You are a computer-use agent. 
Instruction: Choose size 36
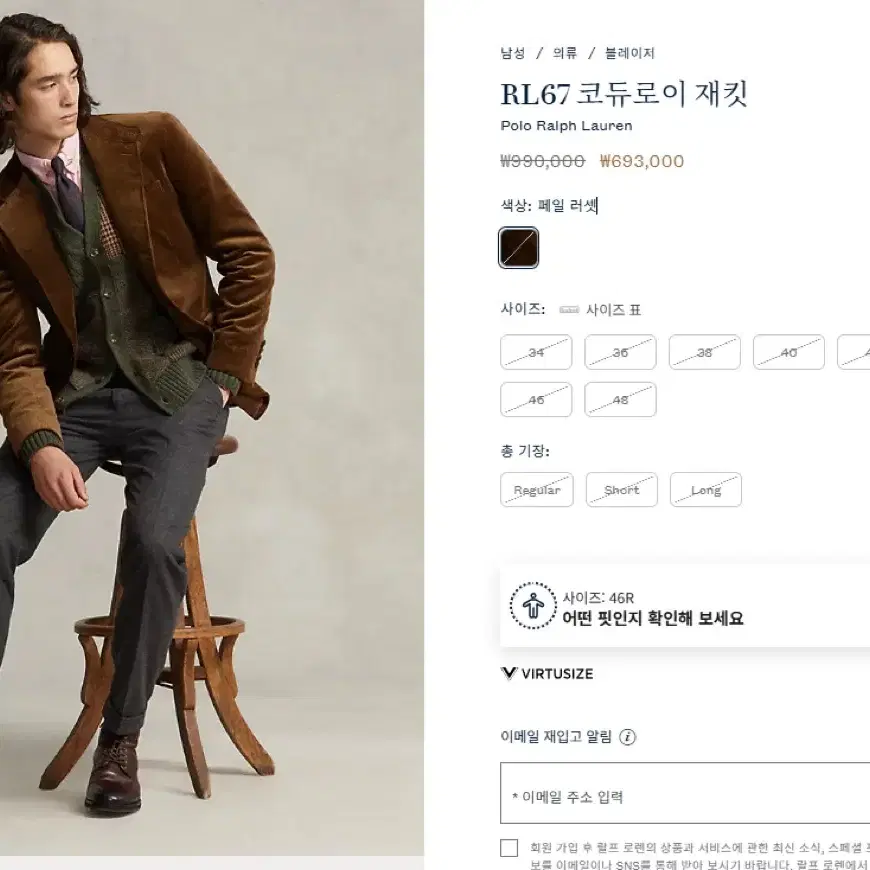click(x=620, y=352)
